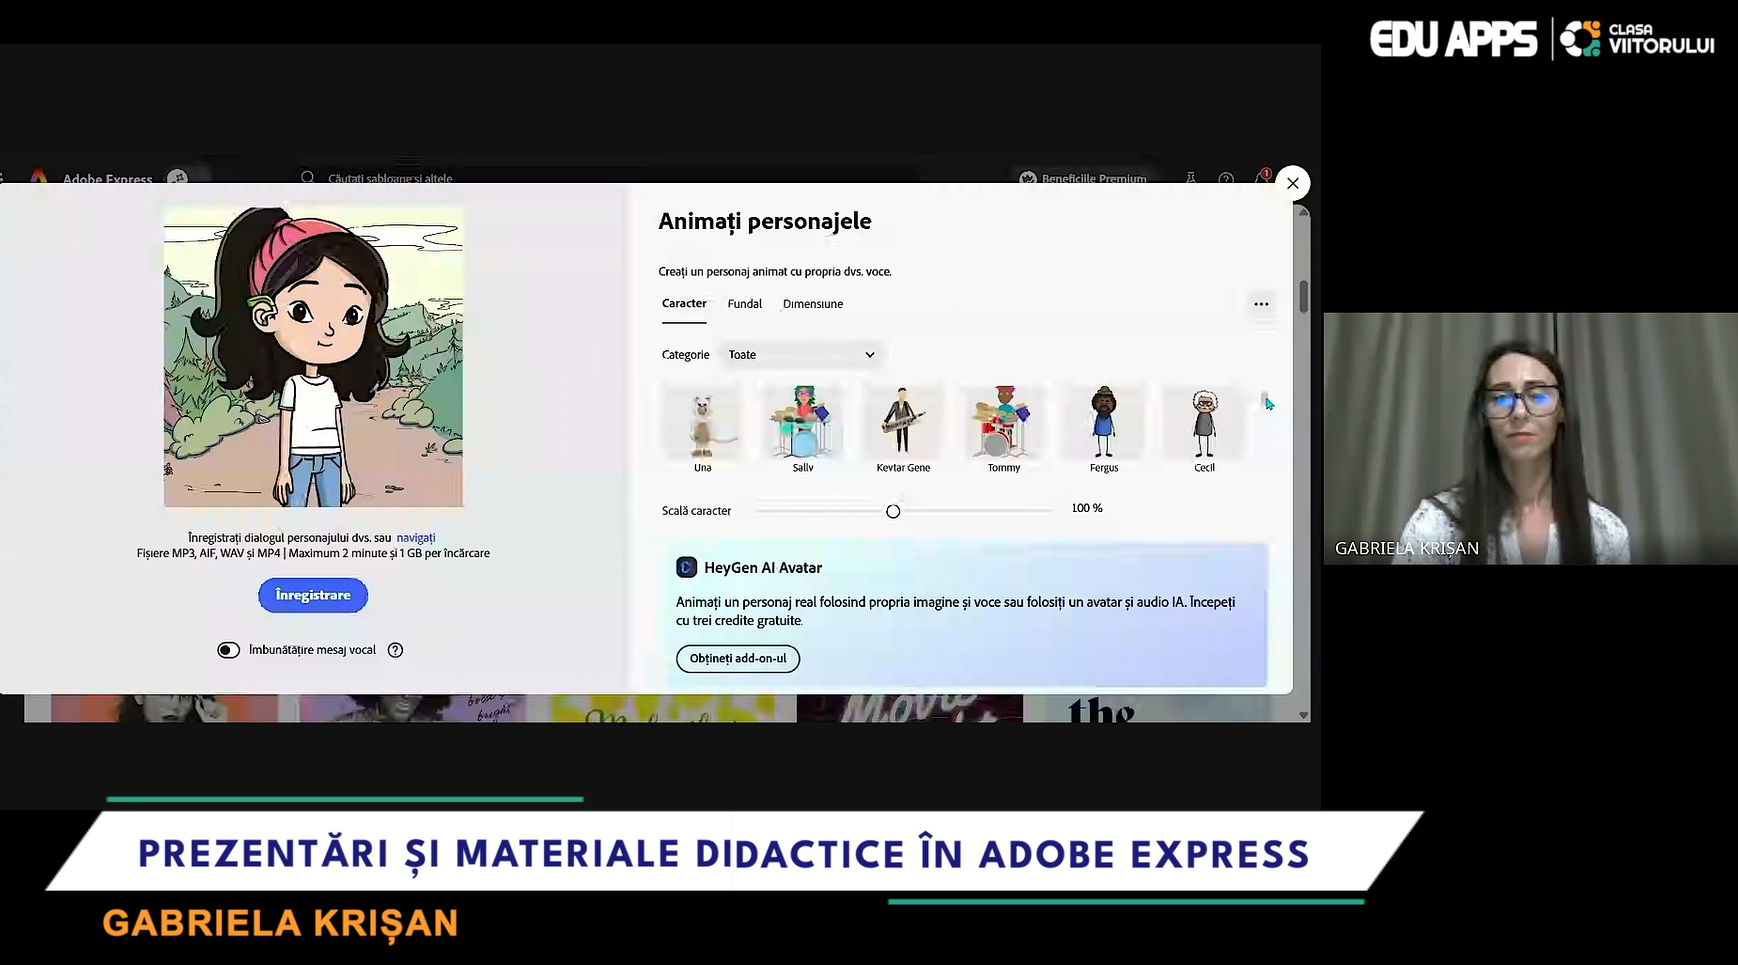
Task: Expand the Categorie dropdown showing Toate
Action: pyautogui.click(x=802, y=355)
